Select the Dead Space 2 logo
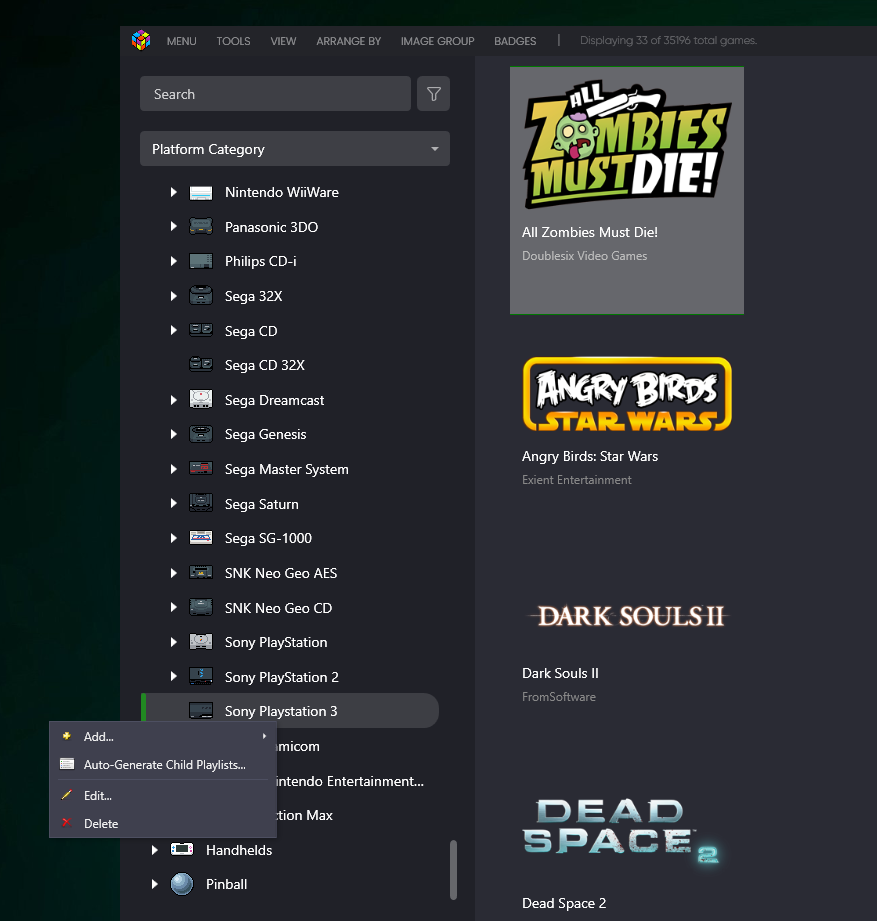This screenshot has height=921, width=877. point(620,831)
